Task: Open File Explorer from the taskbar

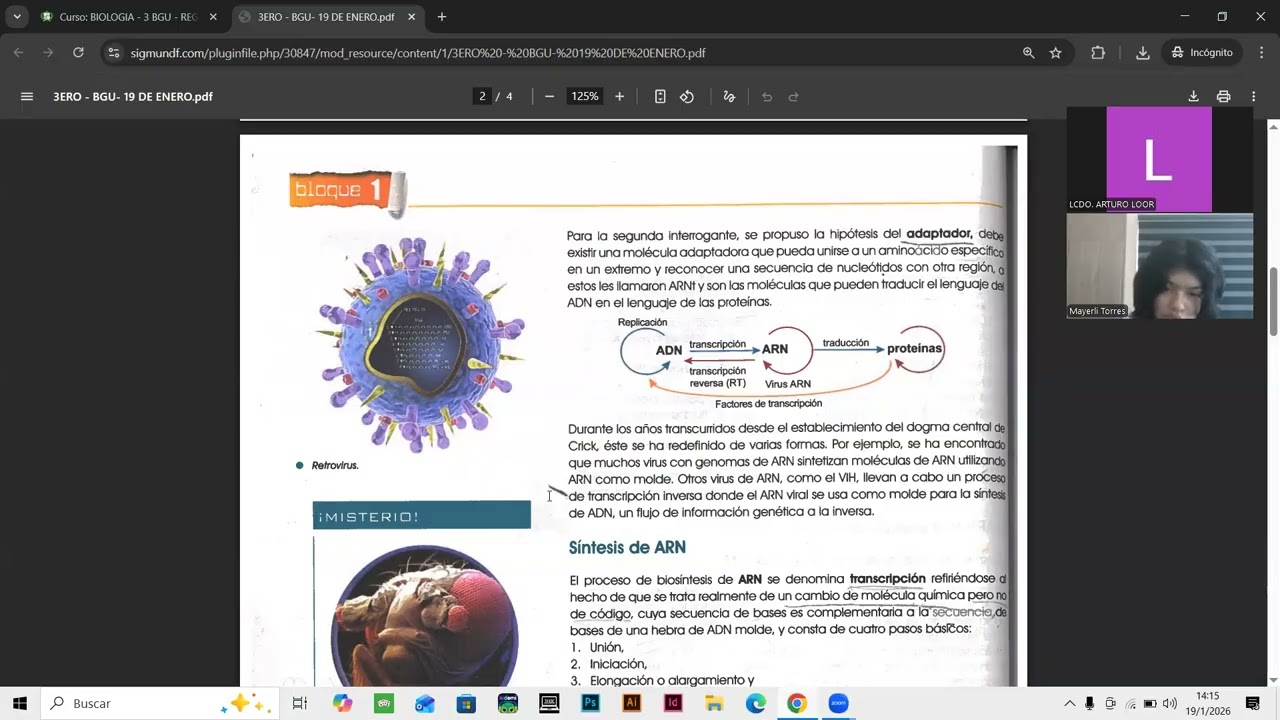Action: [x=714, y=703]
